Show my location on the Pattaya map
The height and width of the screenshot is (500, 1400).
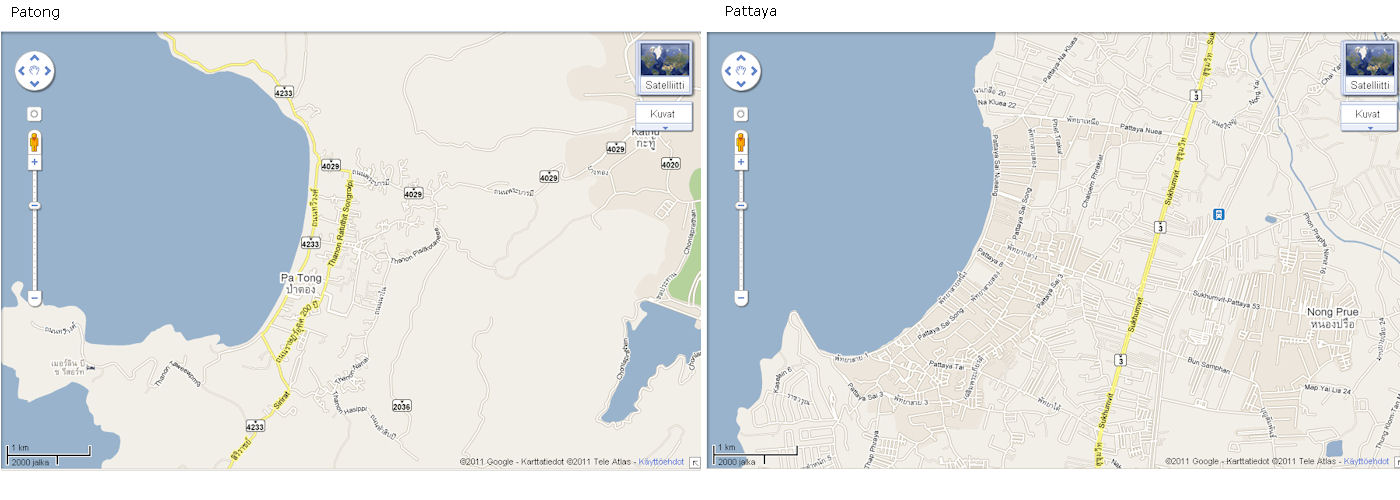tap(740, 114)
